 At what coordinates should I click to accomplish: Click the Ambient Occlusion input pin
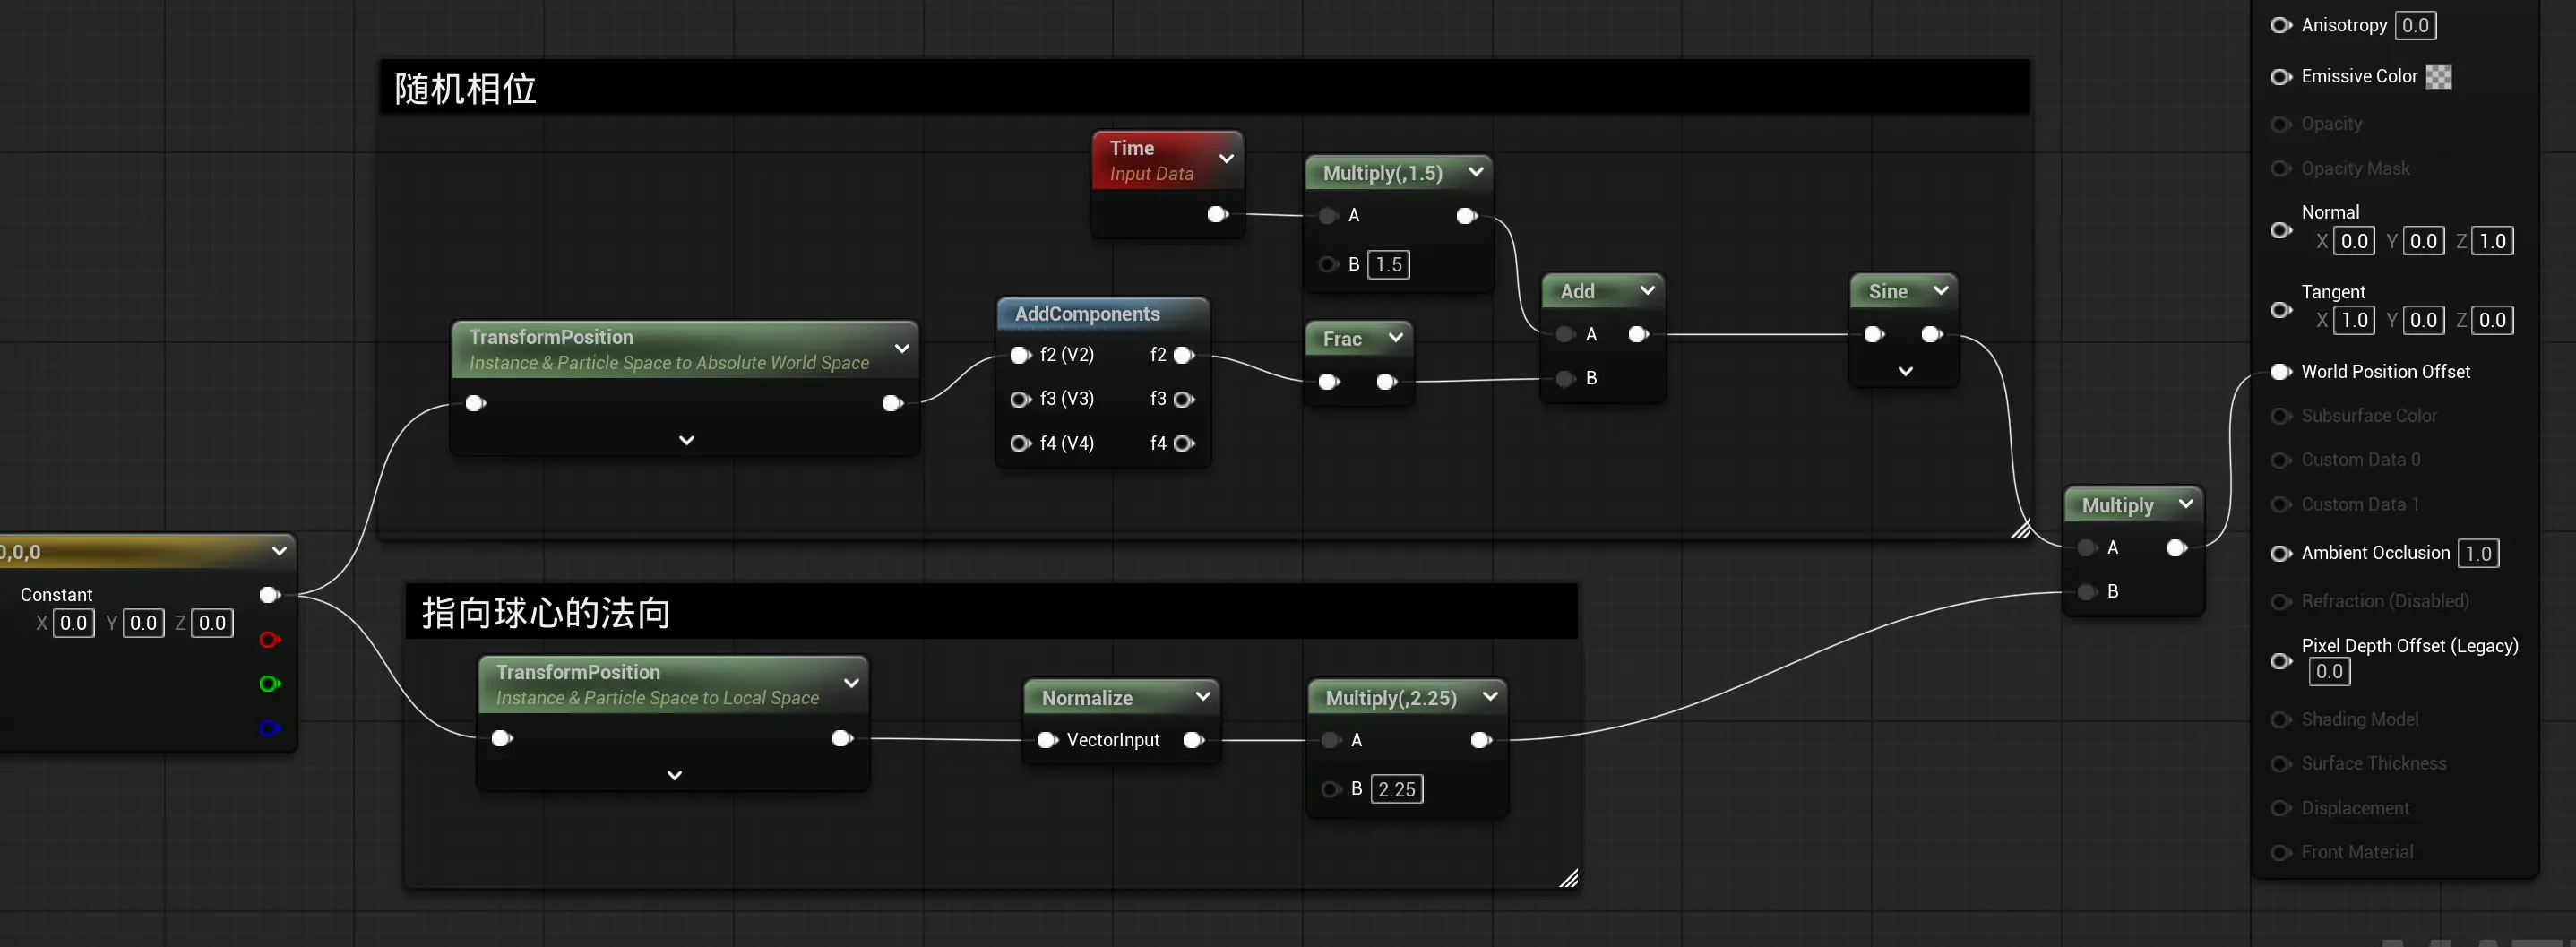tap(2281, 553)
